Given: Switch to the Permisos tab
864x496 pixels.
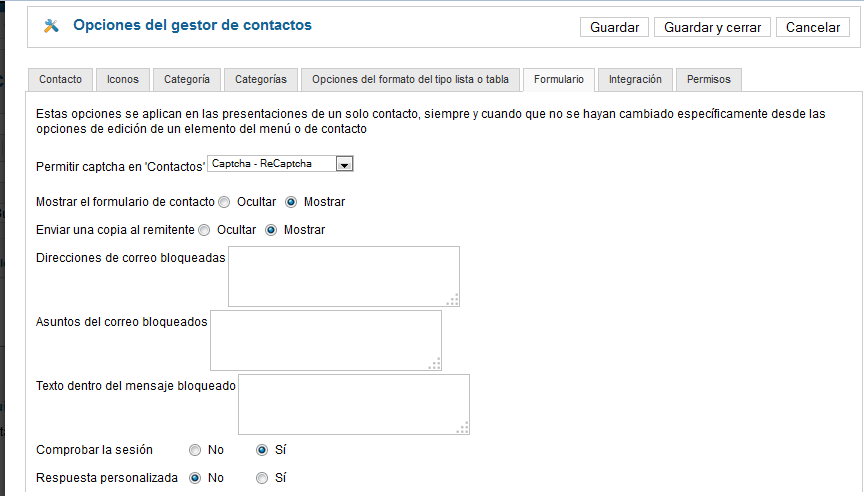Looking at the screenshot, I should coord(709,79).
